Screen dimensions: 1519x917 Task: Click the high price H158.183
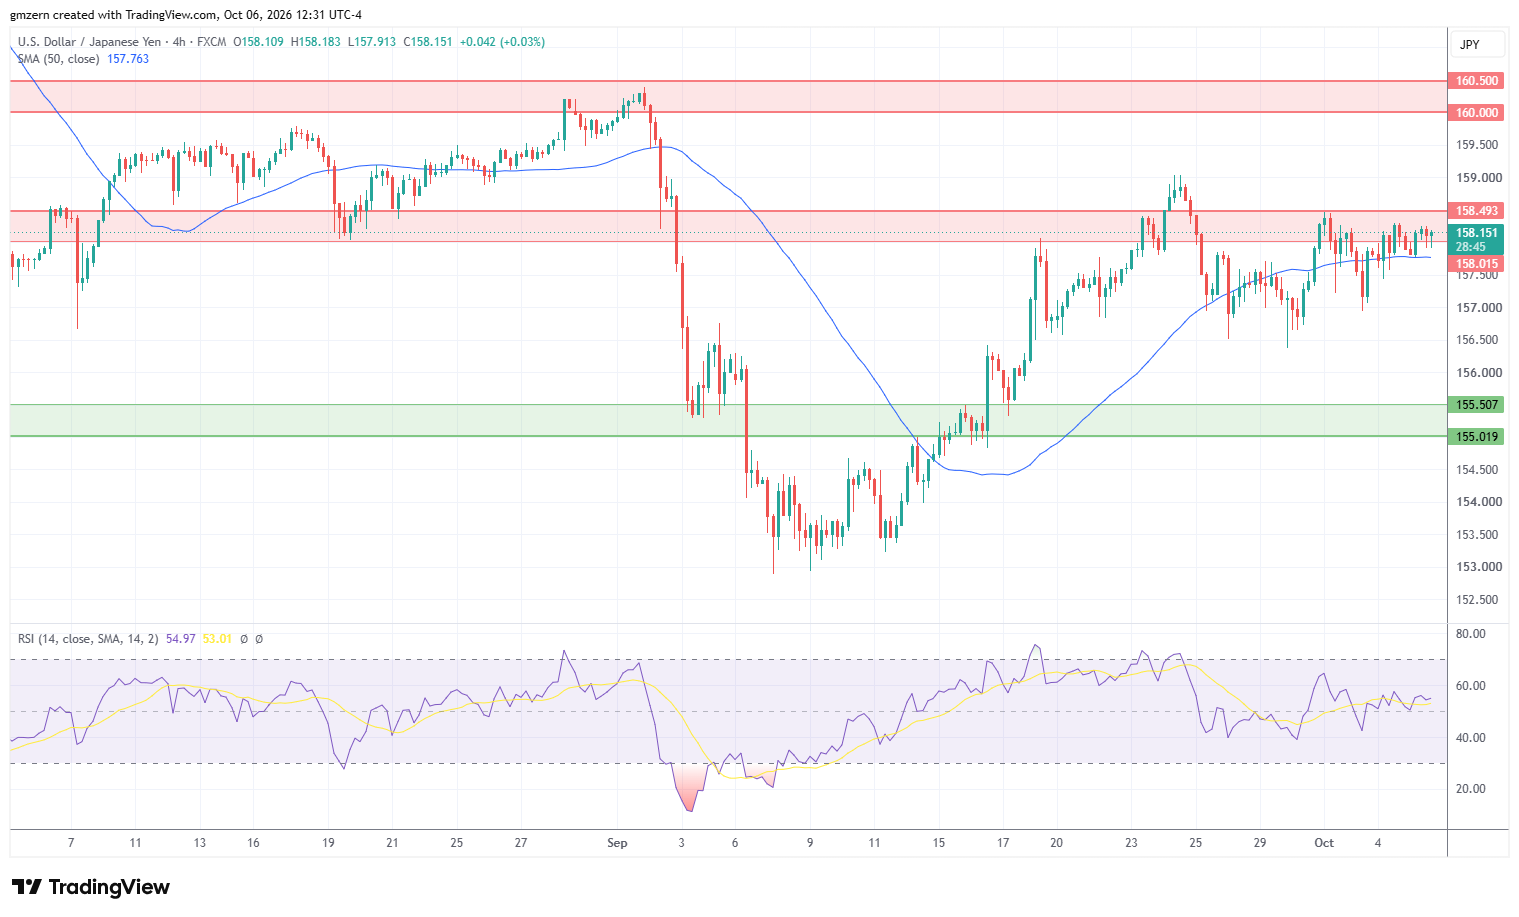click(315, 42)
